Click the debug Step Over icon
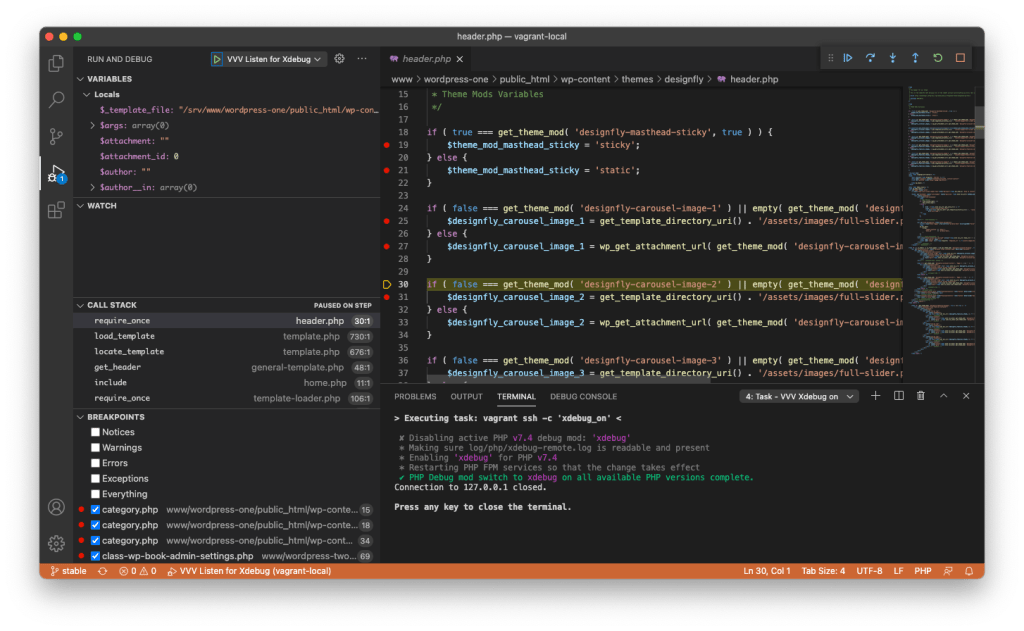The image size is (1024, 631). [x=870, y=58]
